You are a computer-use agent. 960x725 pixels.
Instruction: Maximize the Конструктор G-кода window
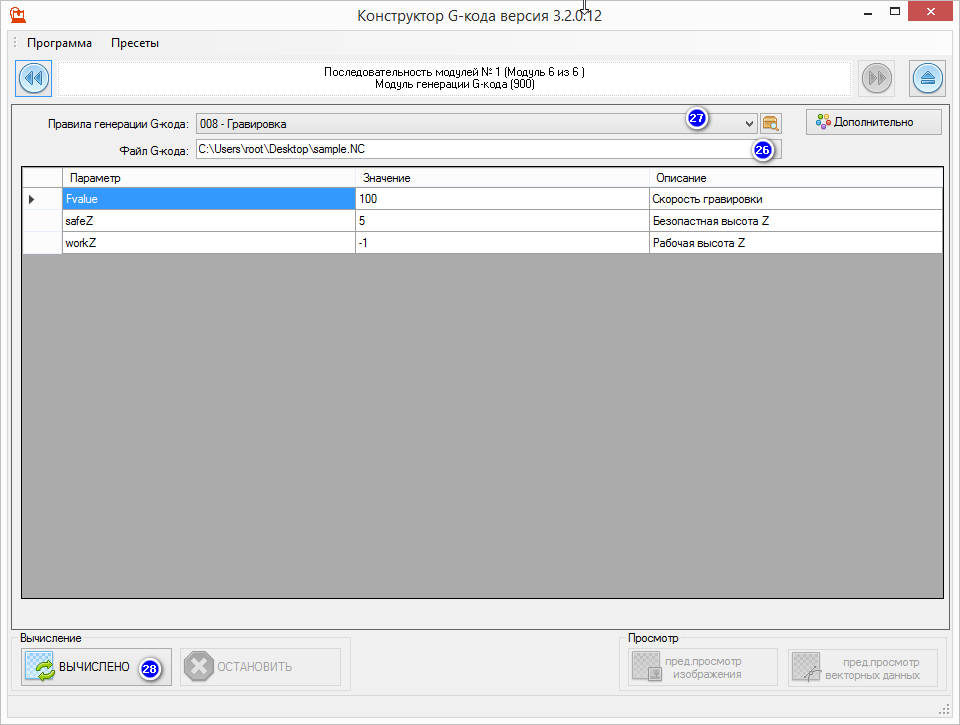click(894, 12)
